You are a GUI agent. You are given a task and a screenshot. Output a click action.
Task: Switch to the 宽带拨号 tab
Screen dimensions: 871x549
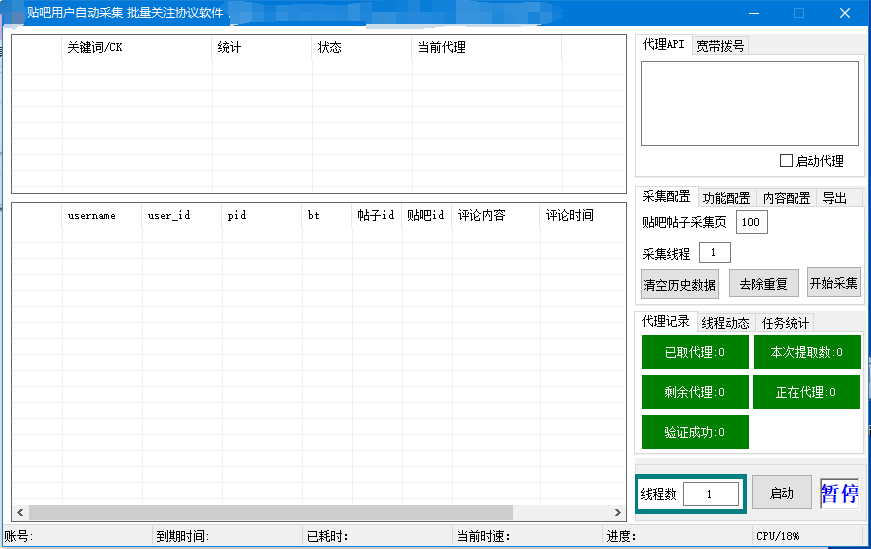coord(720,46)
